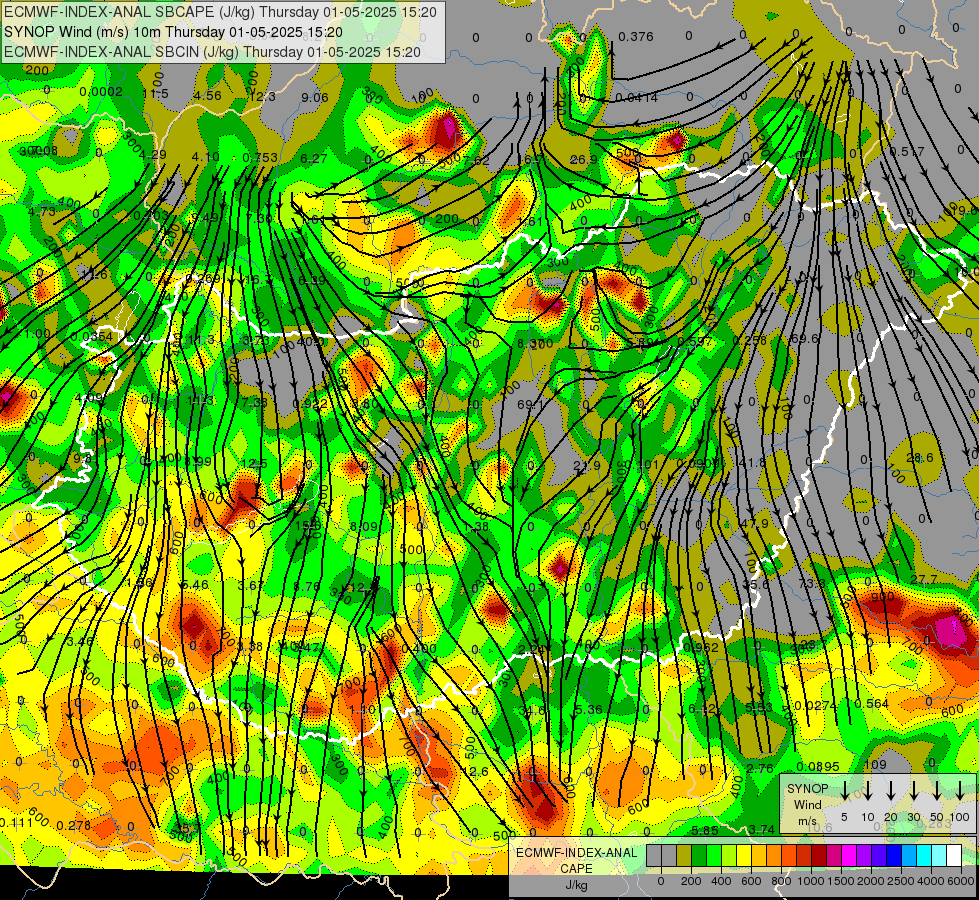Click the SBCAPE title line at top

[x=220, y=12]
